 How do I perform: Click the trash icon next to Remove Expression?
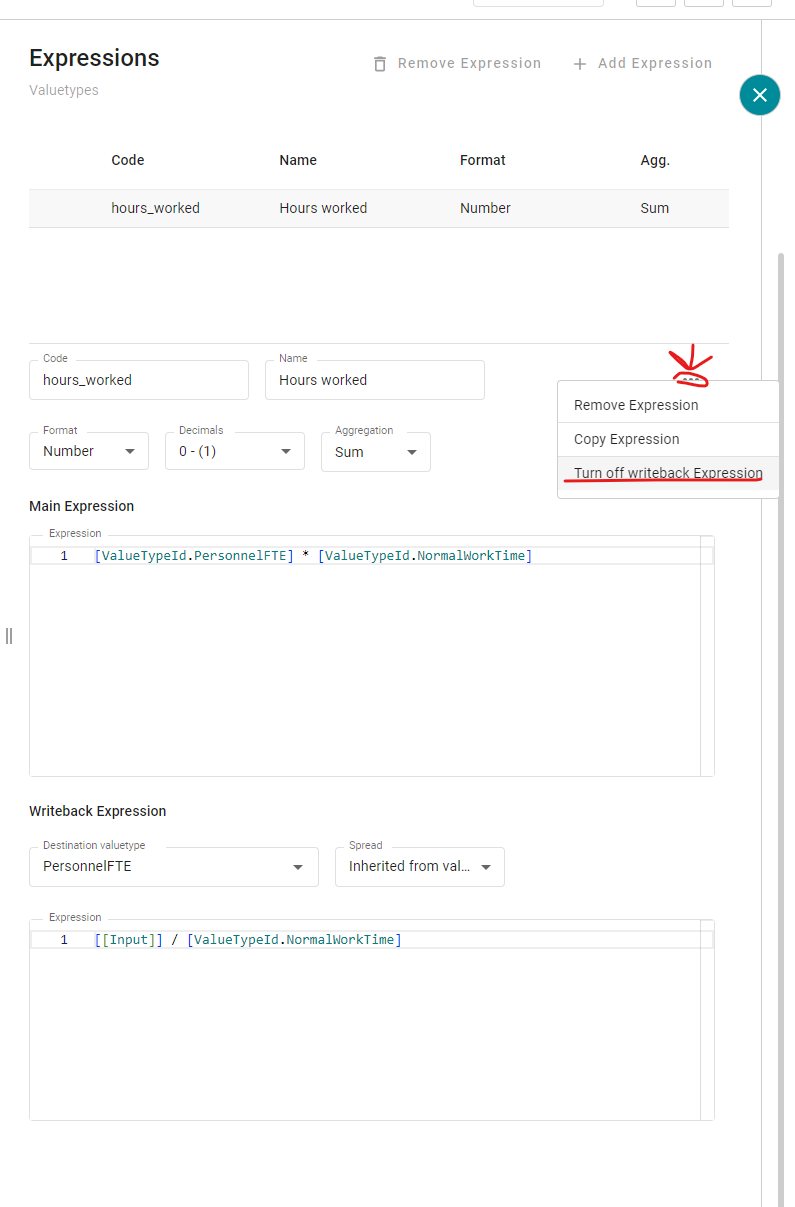tap(380, 64)
